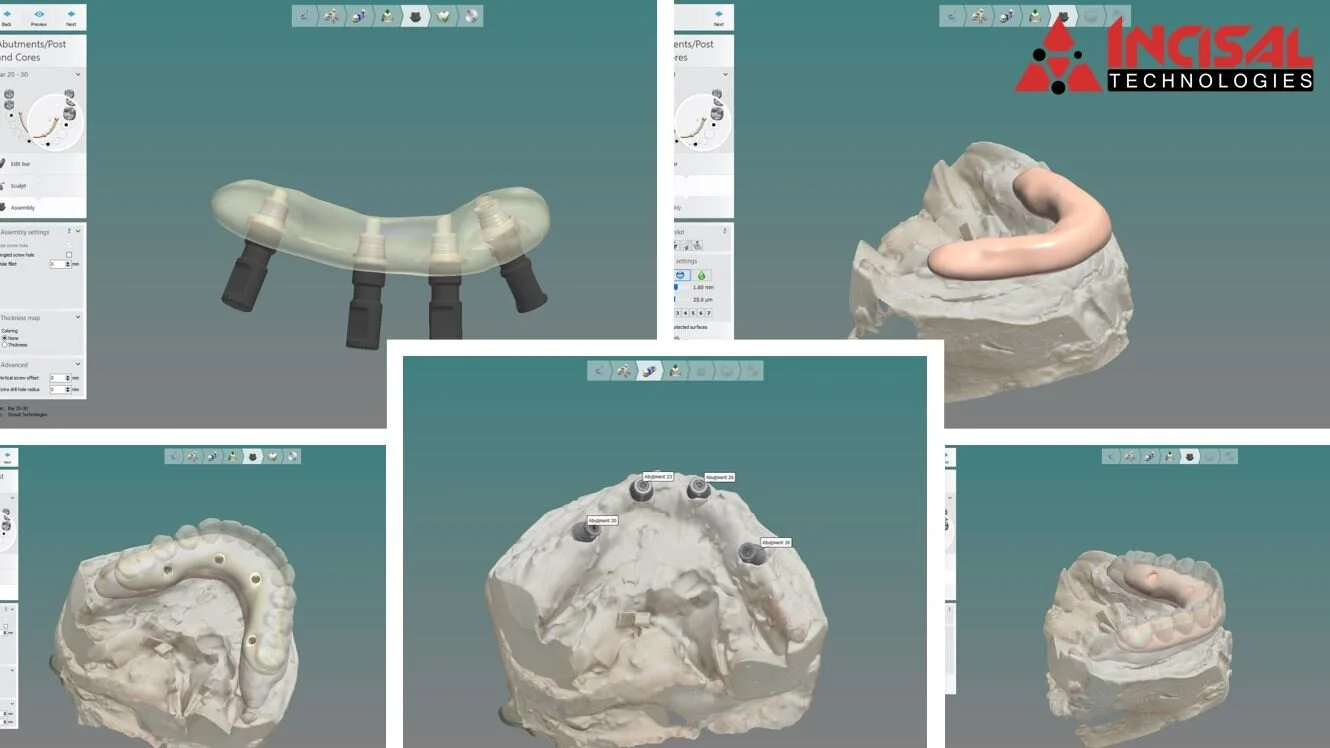Expand bar dropdown chevron in top-right panel

click(x=725, y=74)
